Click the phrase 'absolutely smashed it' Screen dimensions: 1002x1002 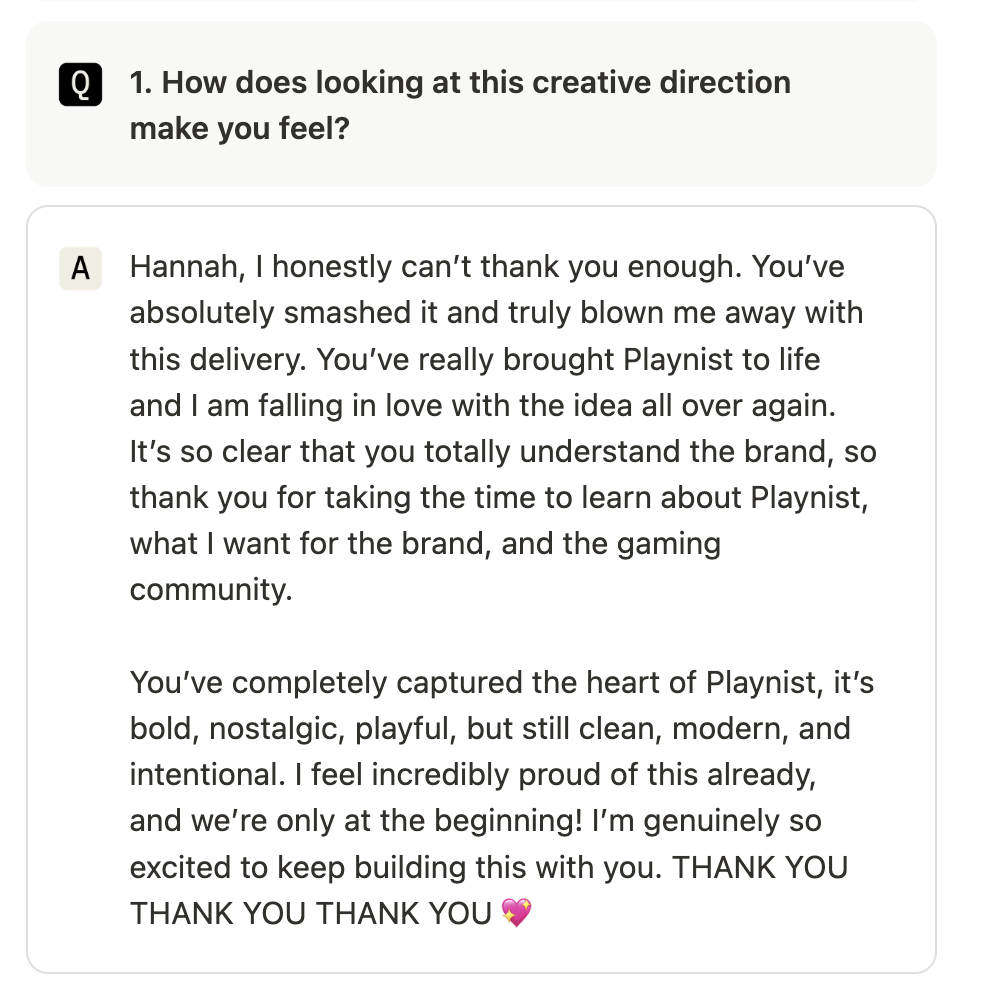pos(283,313)
